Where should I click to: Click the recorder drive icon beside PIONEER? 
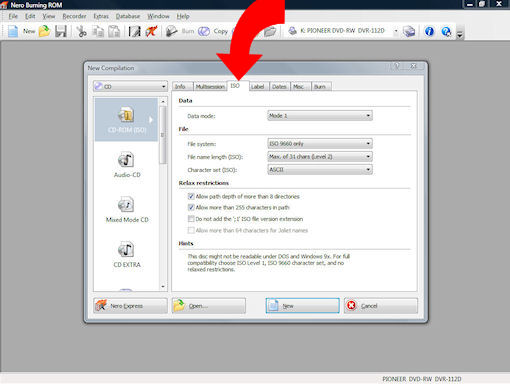click(292, 31)
